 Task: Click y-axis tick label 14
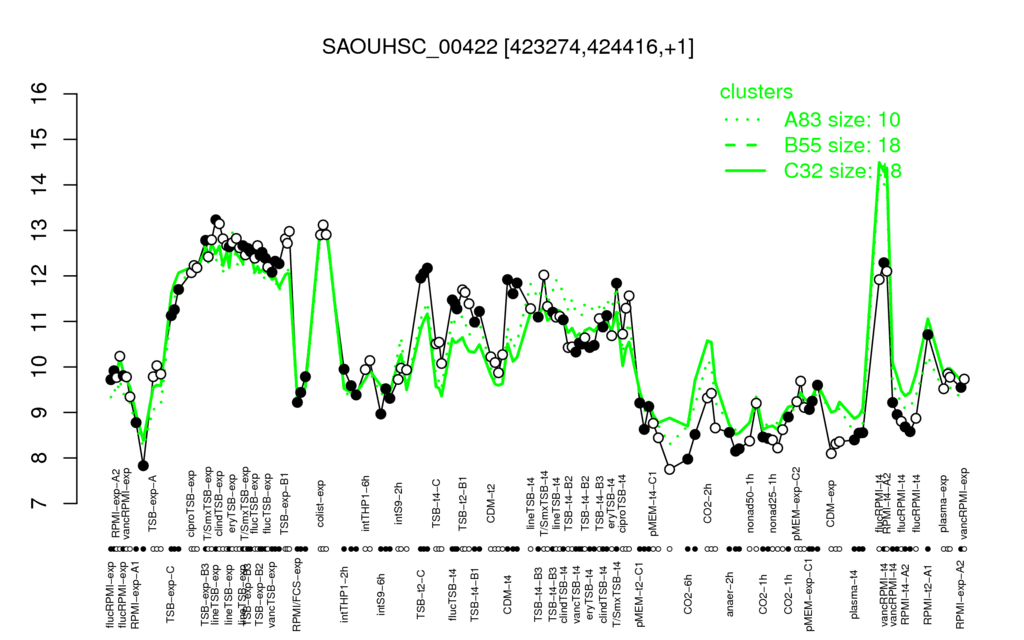(40, 185)
